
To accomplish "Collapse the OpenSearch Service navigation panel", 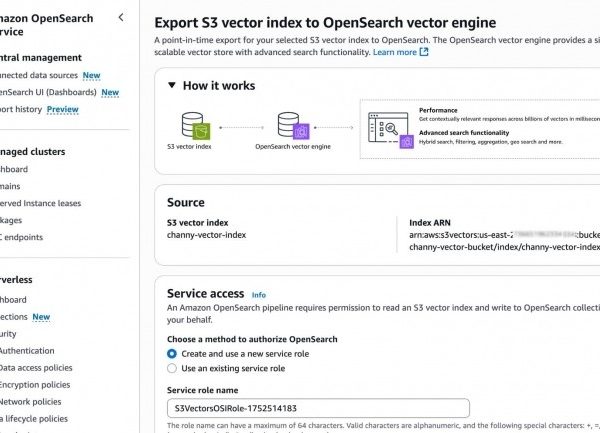I will coord(121,18).
